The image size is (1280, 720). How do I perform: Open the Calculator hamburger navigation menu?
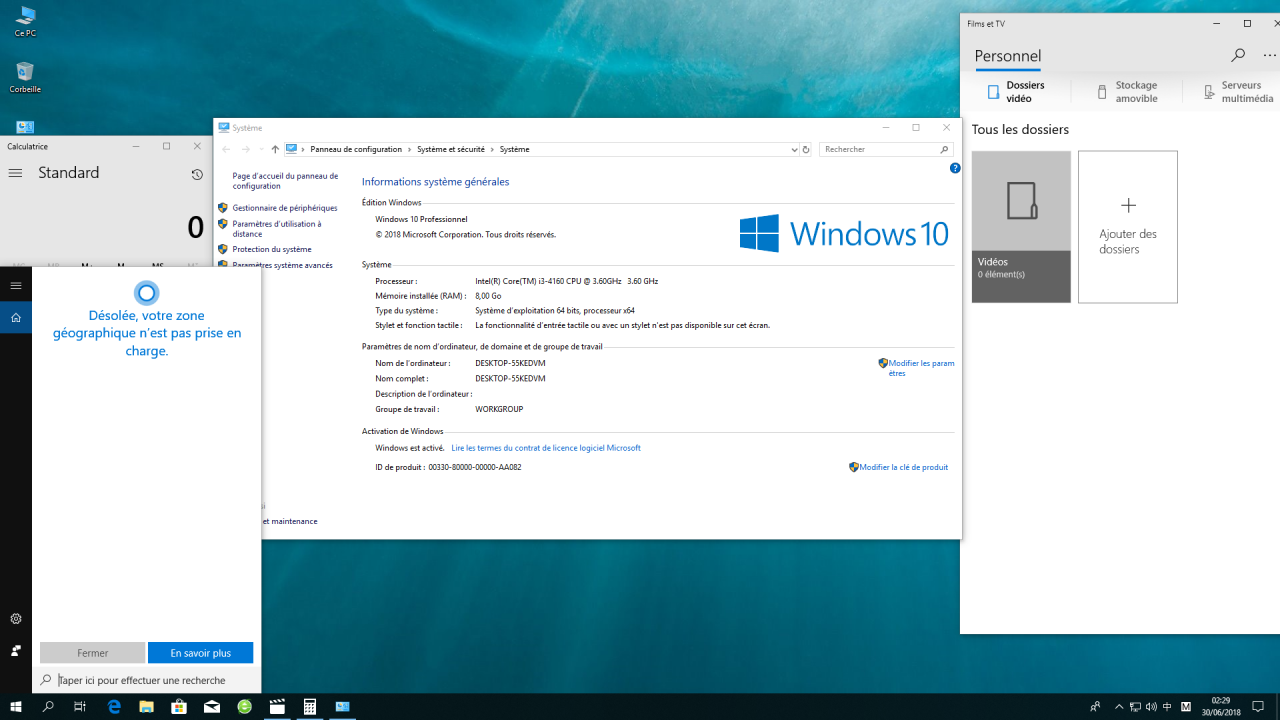point(15,173)
